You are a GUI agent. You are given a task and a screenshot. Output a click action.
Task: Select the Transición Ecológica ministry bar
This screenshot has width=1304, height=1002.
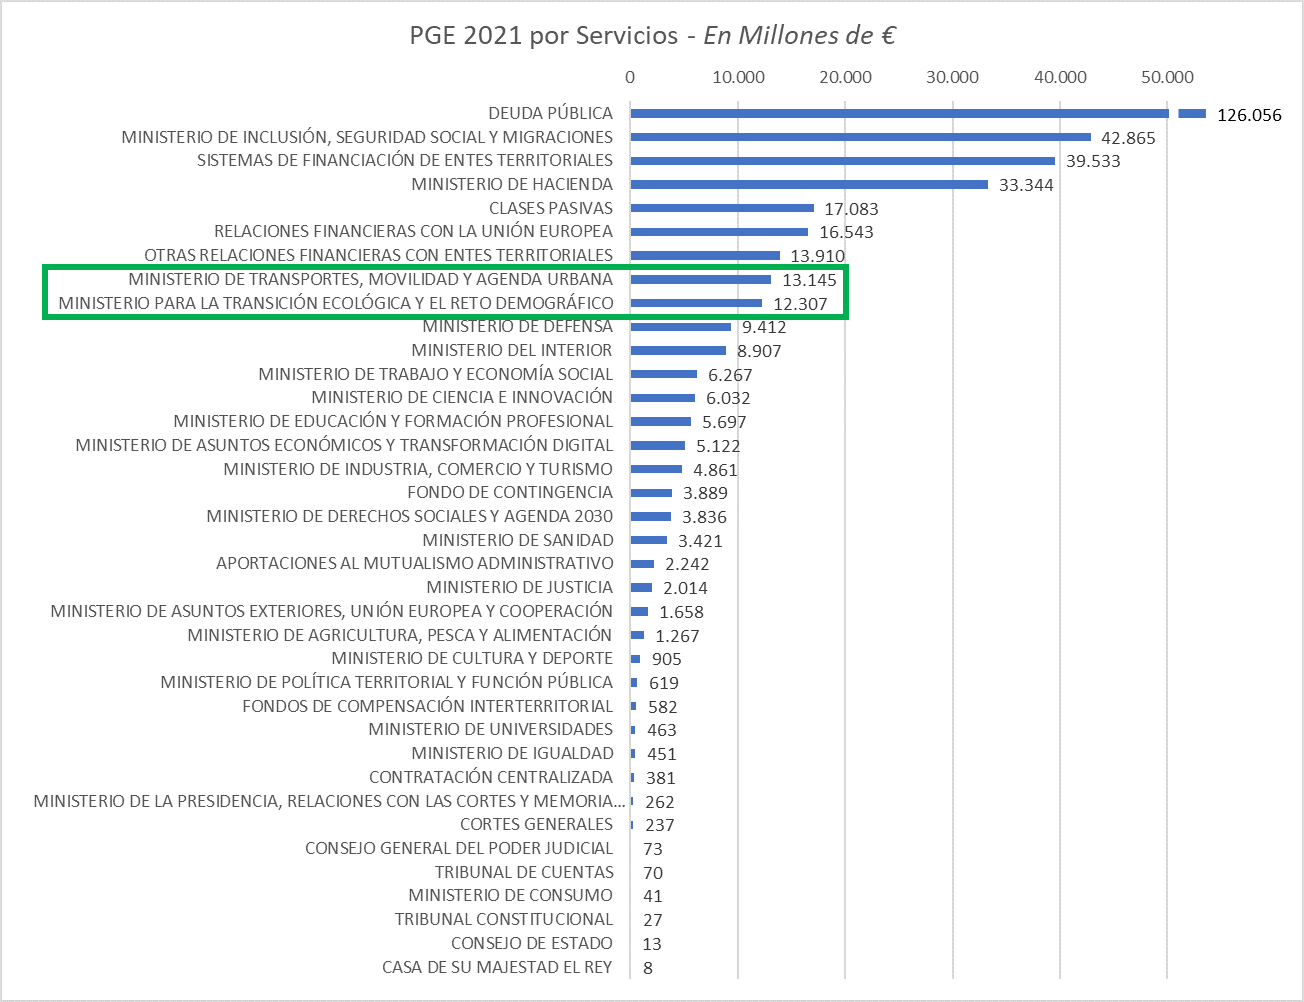[696, 303]
